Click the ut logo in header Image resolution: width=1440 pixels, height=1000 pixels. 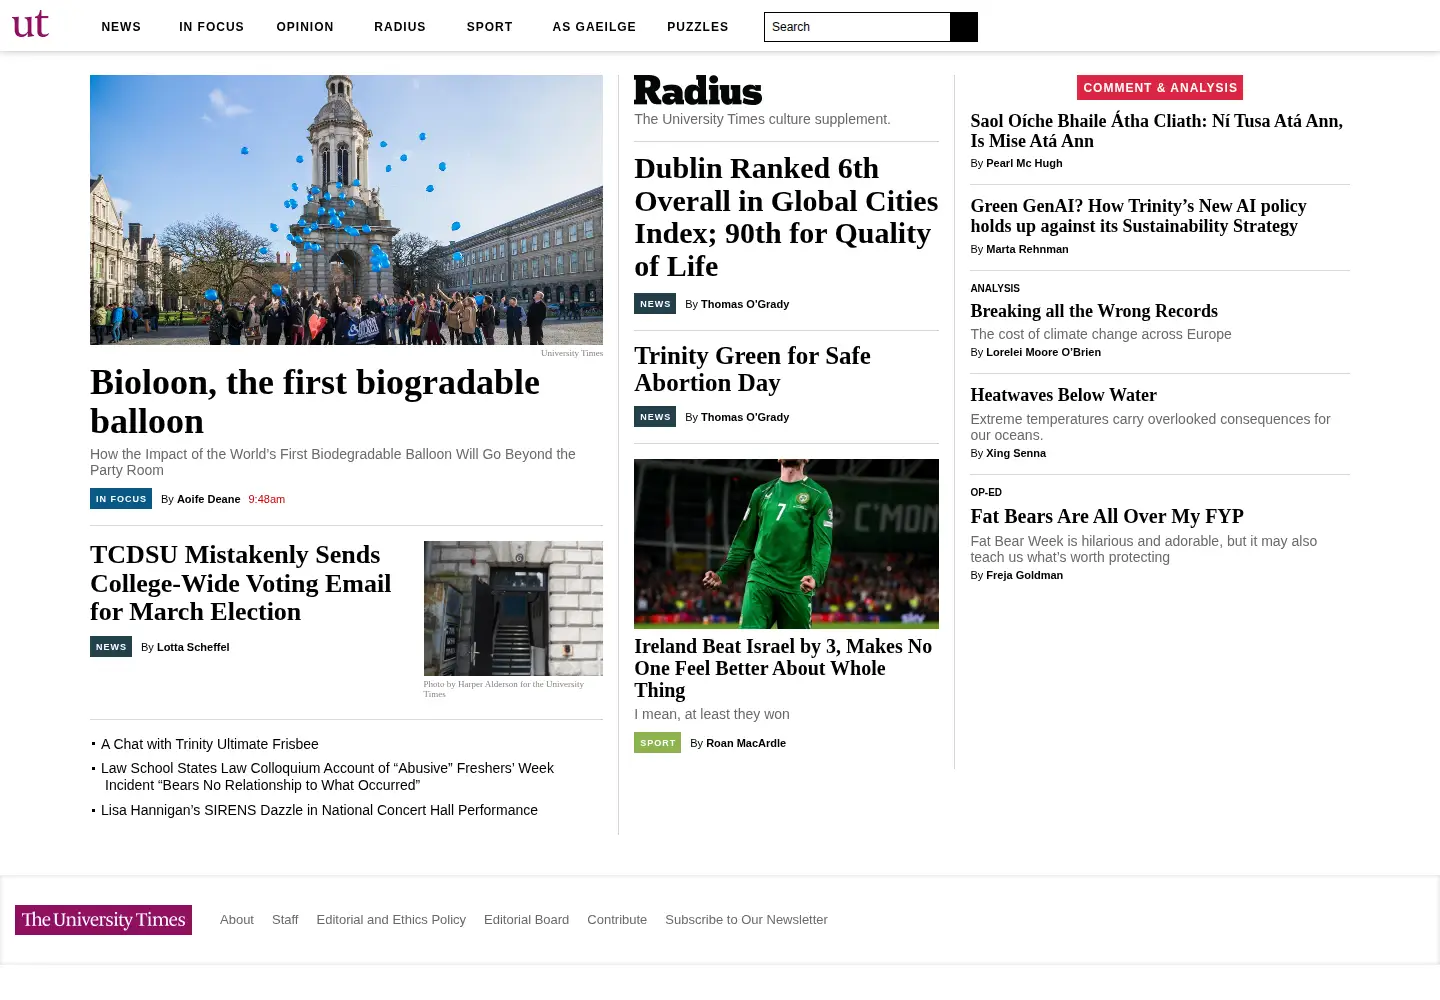pos(30,24)
